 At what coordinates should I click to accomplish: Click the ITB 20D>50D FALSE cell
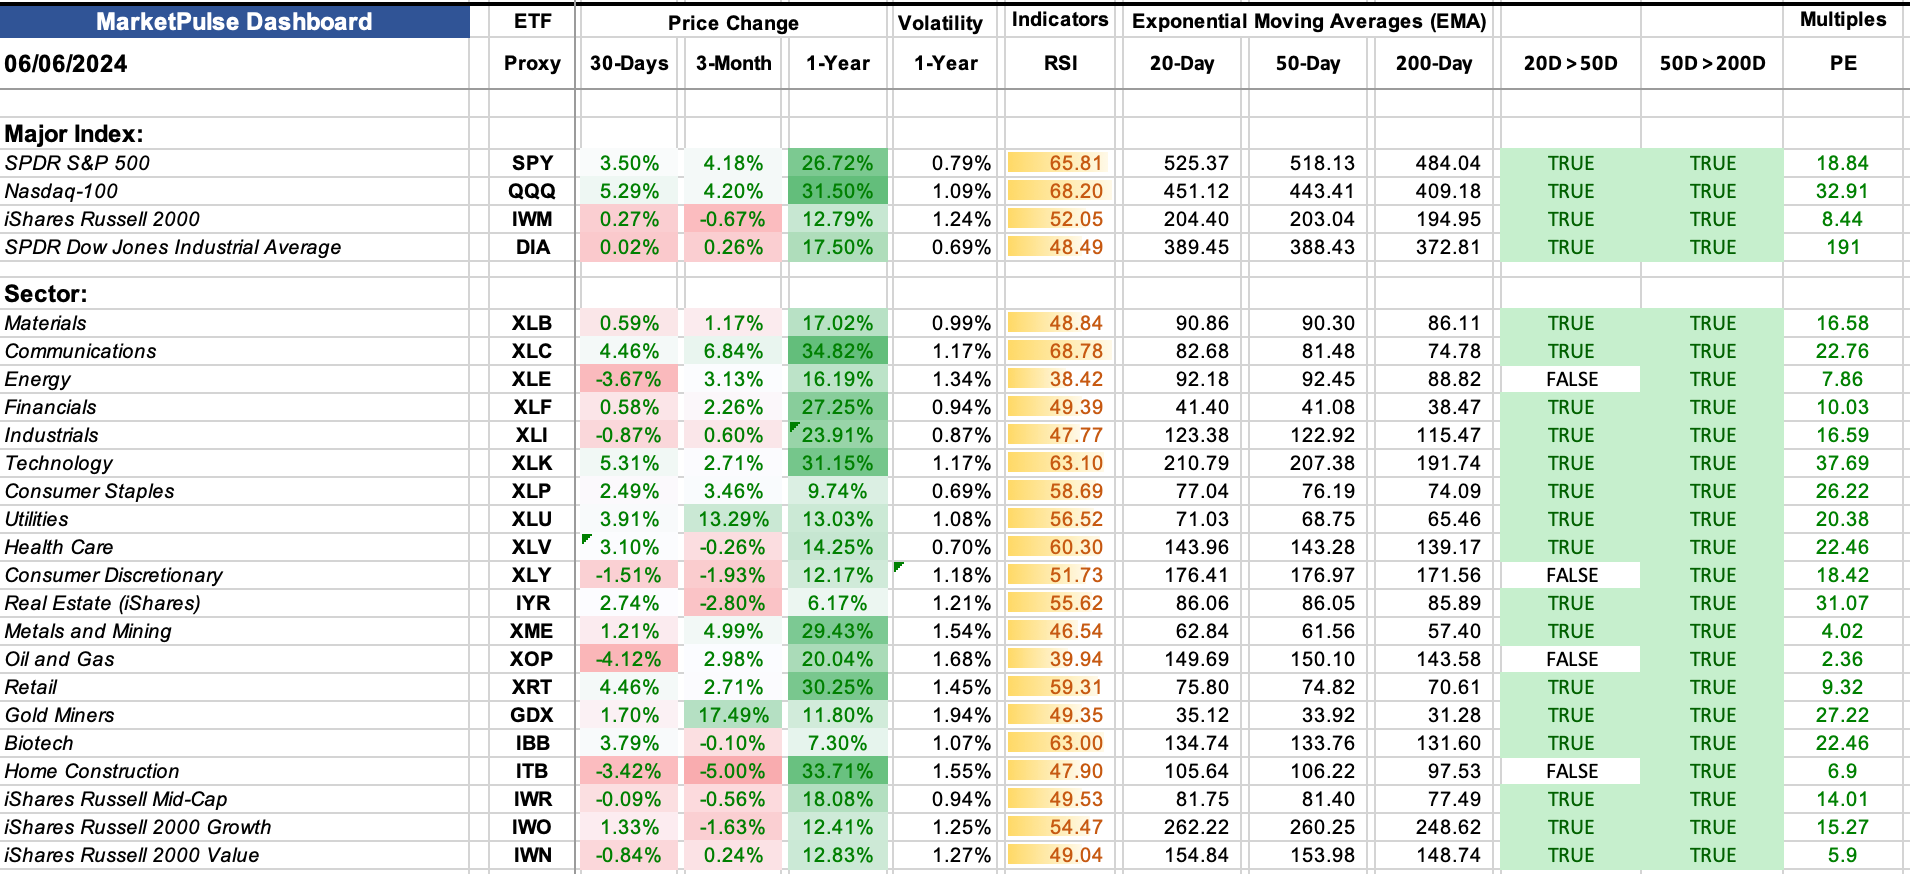coord(1571,771)
